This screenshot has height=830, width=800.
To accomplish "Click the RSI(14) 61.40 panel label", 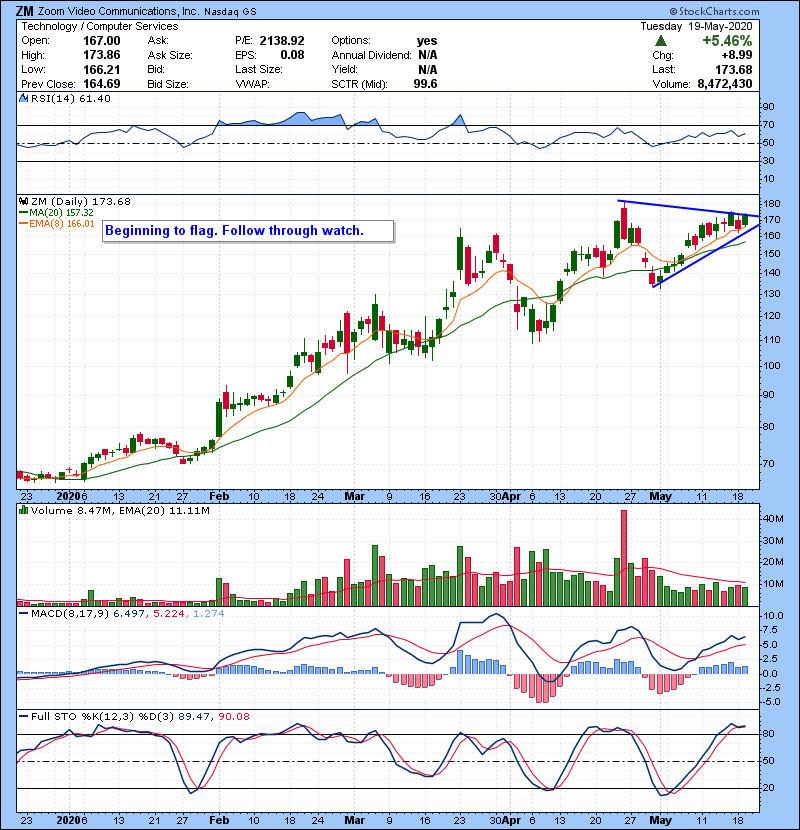I will pos(70,98).
